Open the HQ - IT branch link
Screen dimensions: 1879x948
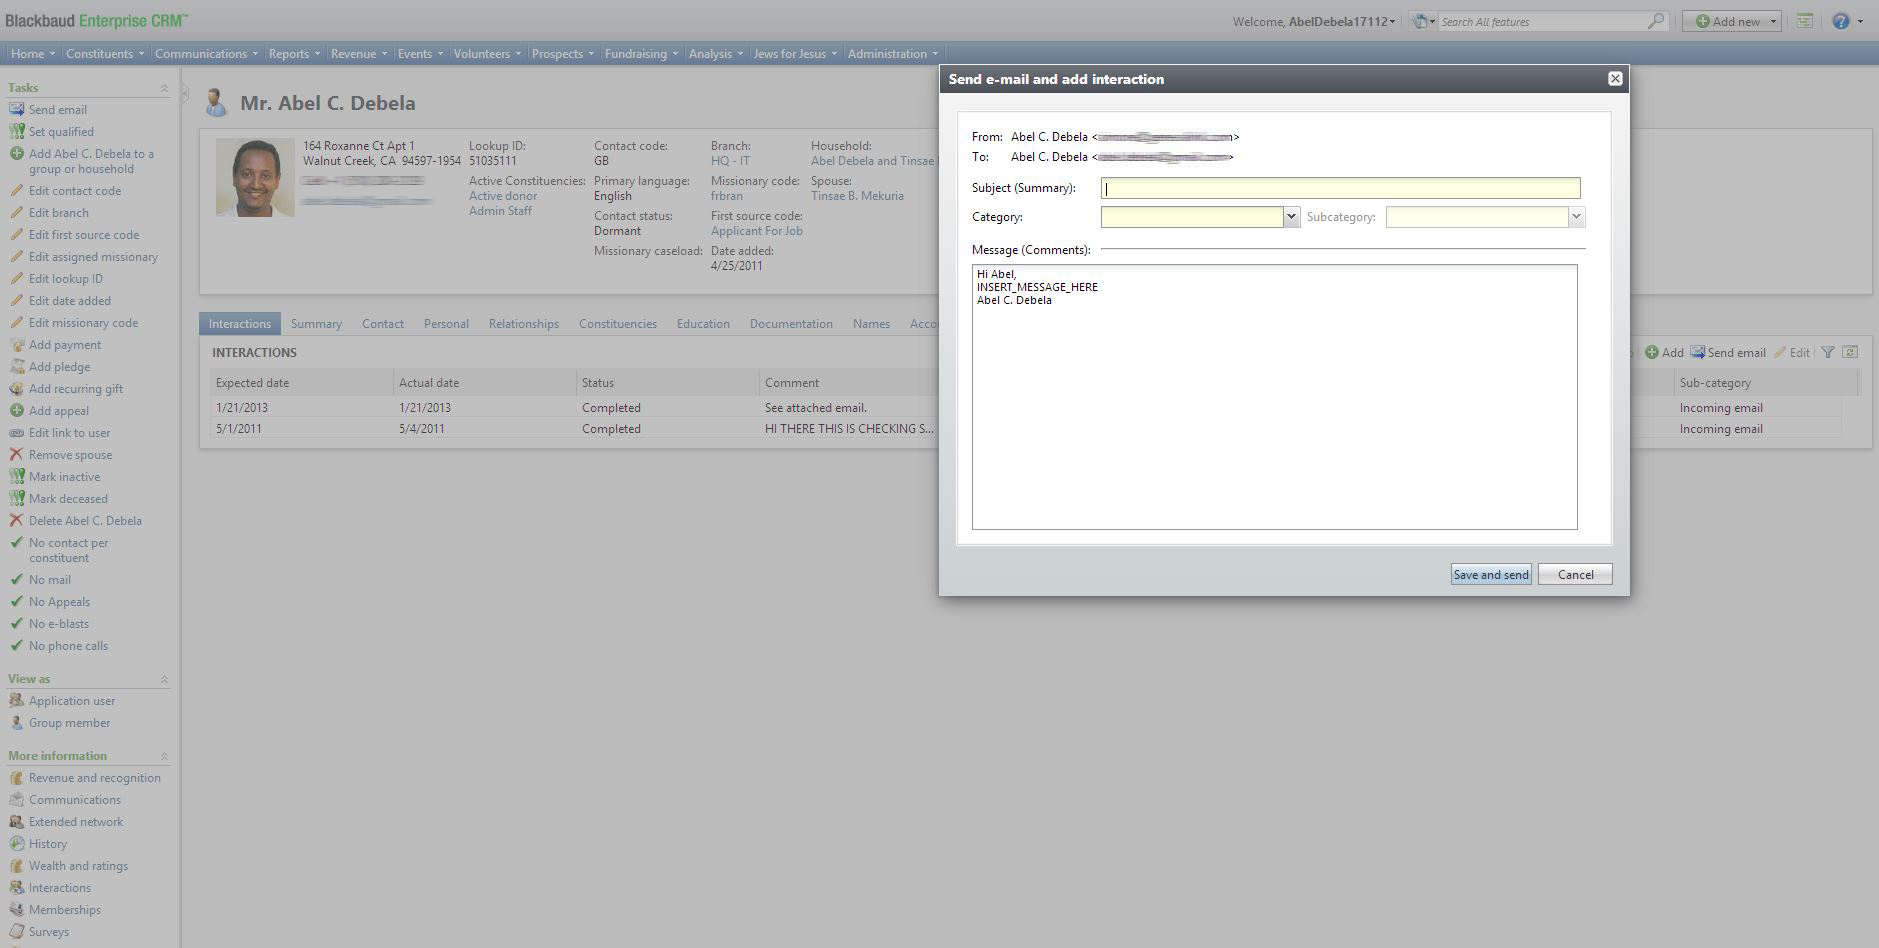click(730, 161)
